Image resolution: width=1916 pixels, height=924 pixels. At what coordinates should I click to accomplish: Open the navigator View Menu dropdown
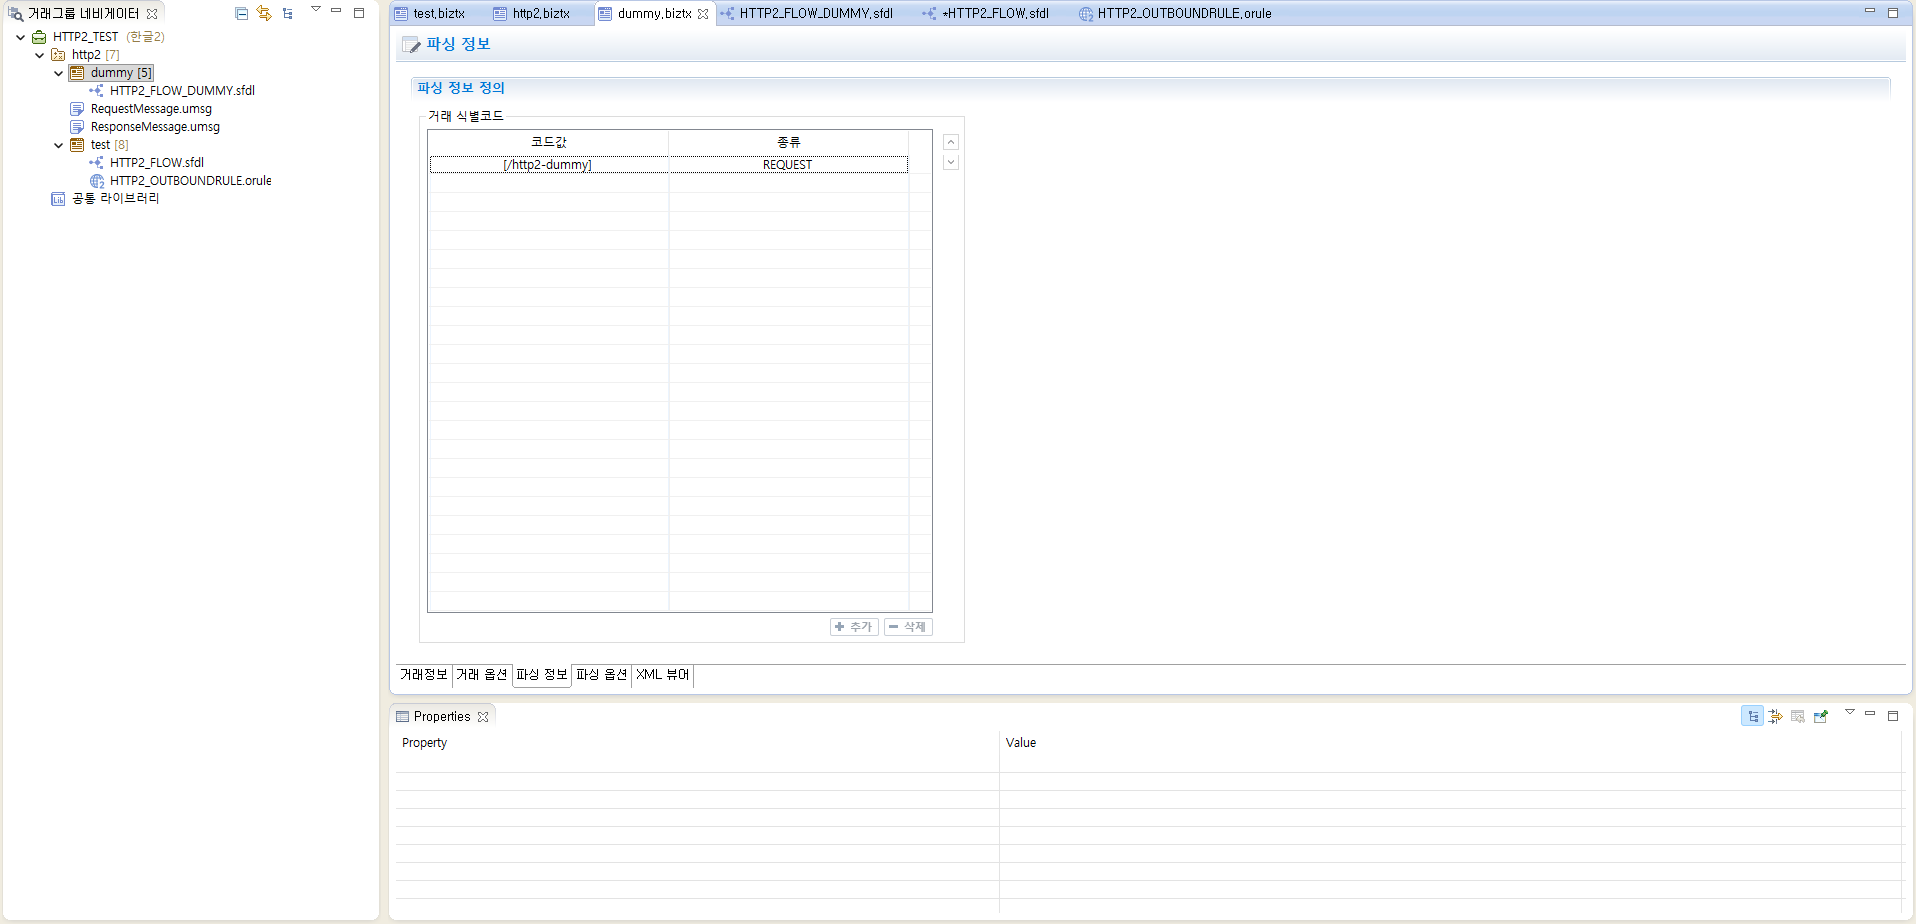click(315, 8)
